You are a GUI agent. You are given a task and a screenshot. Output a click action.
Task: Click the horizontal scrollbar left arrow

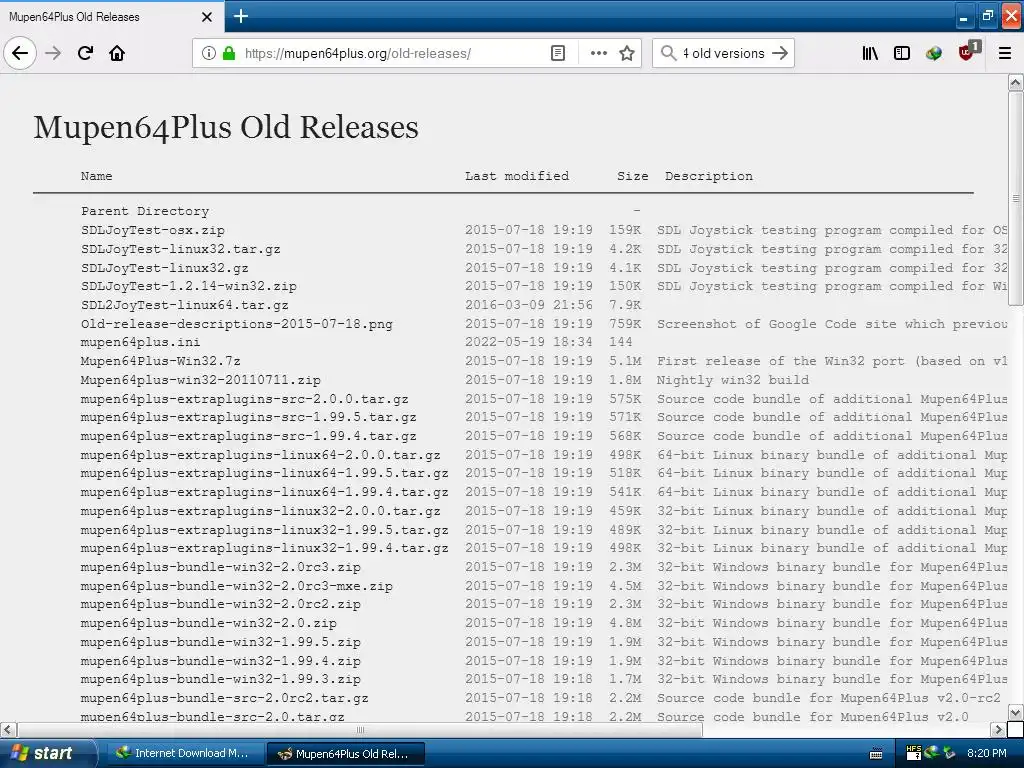tap(8, 729)
